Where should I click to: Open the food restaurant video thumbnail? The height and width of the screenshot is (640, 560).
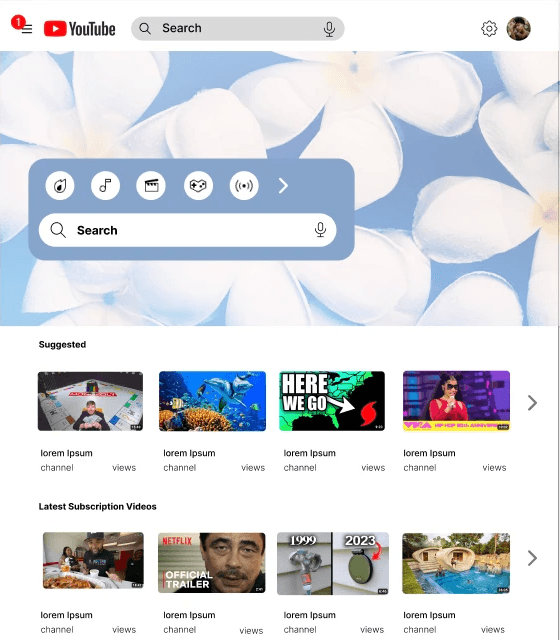(93, 560)
